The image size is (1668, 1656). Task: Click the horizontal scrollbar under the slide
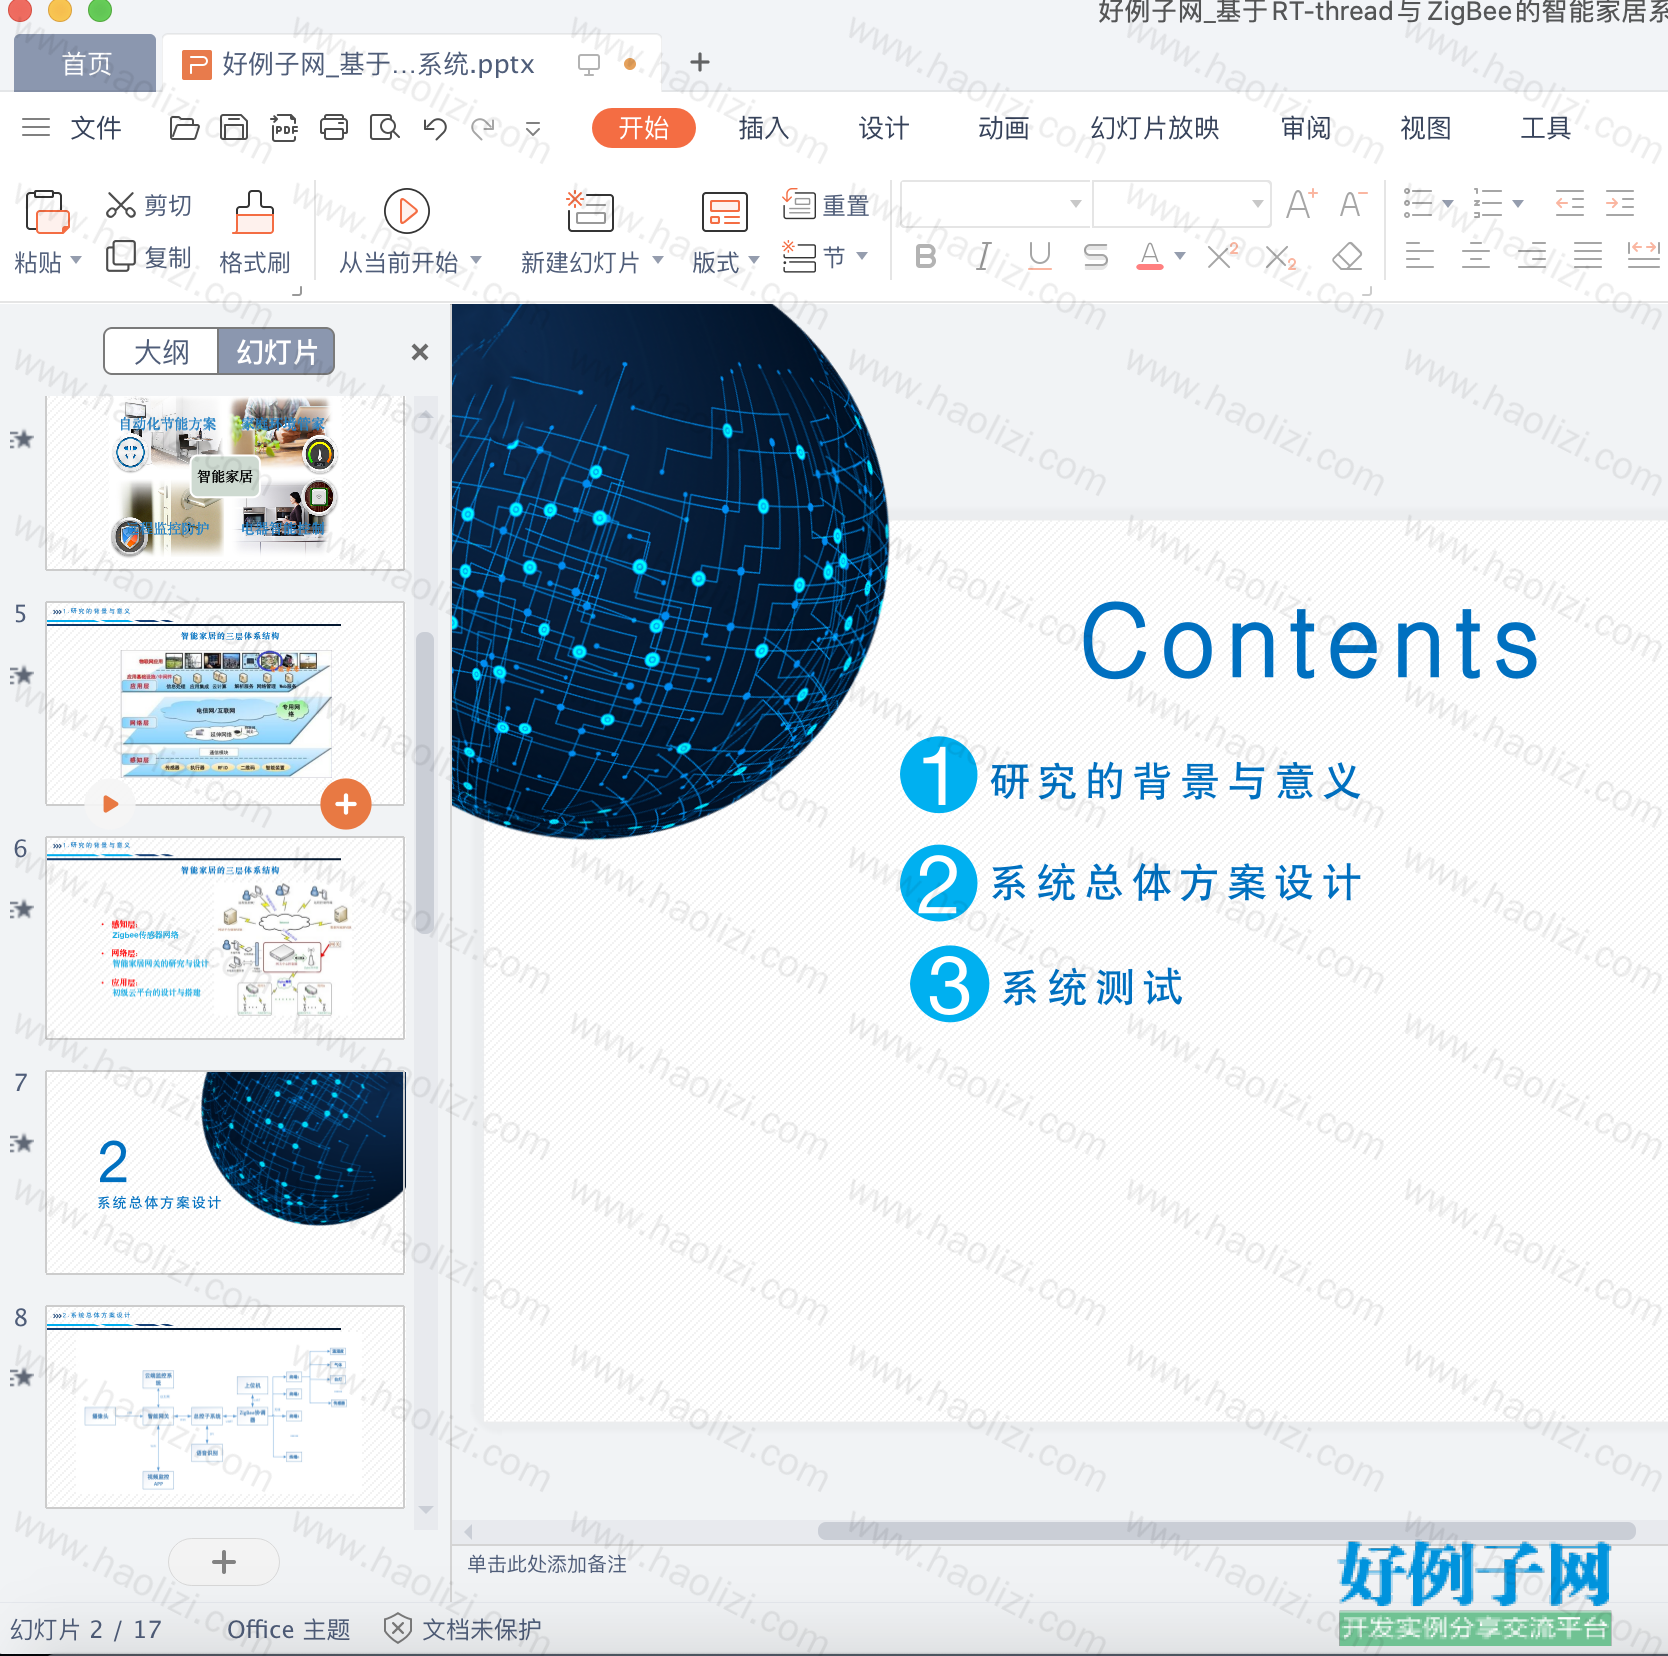pyautogui.click(x=1226, y=1531)
